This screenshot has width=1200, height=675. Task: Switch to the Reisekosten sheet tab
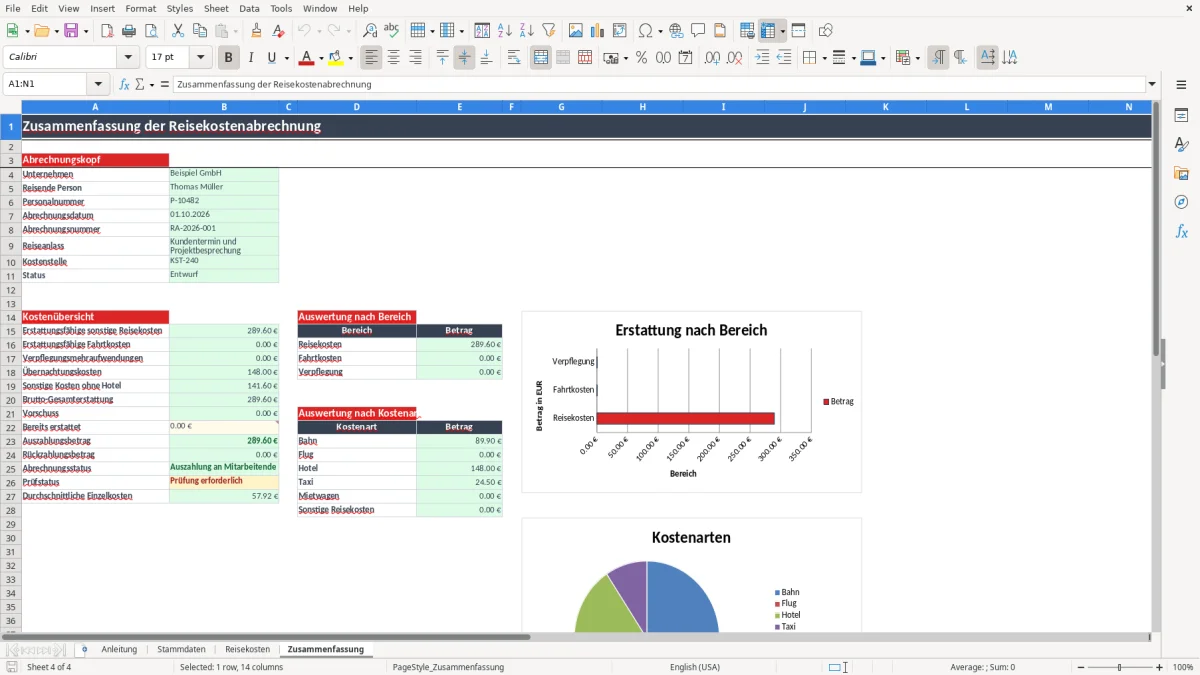point(247,649)
